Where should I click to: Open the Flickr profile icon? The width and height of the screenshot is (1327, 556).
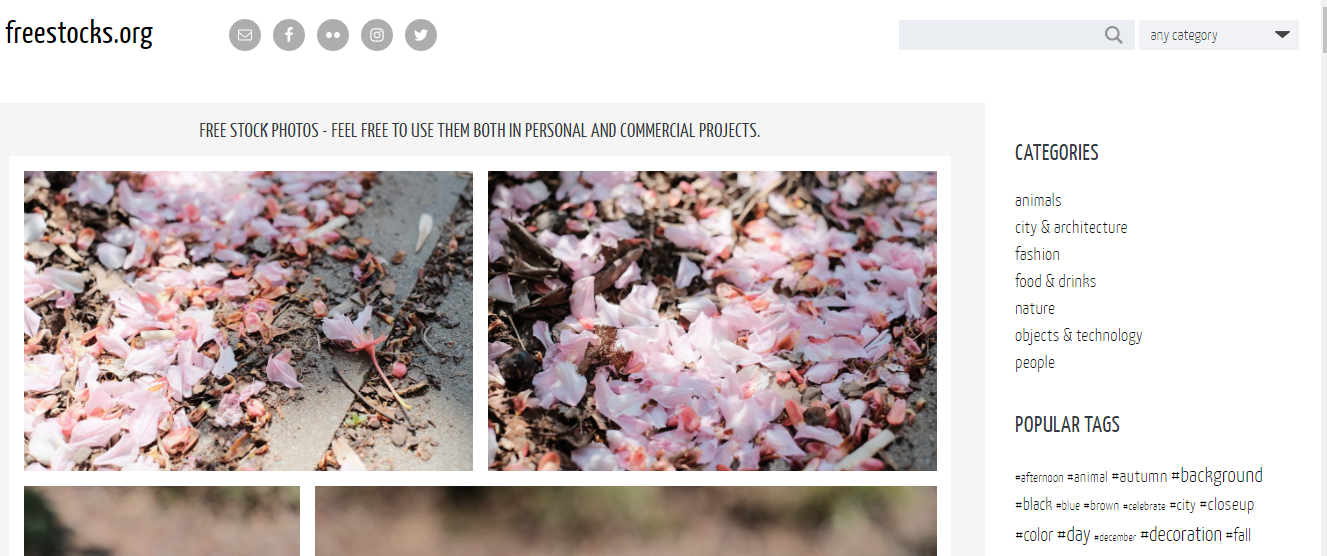333,35
